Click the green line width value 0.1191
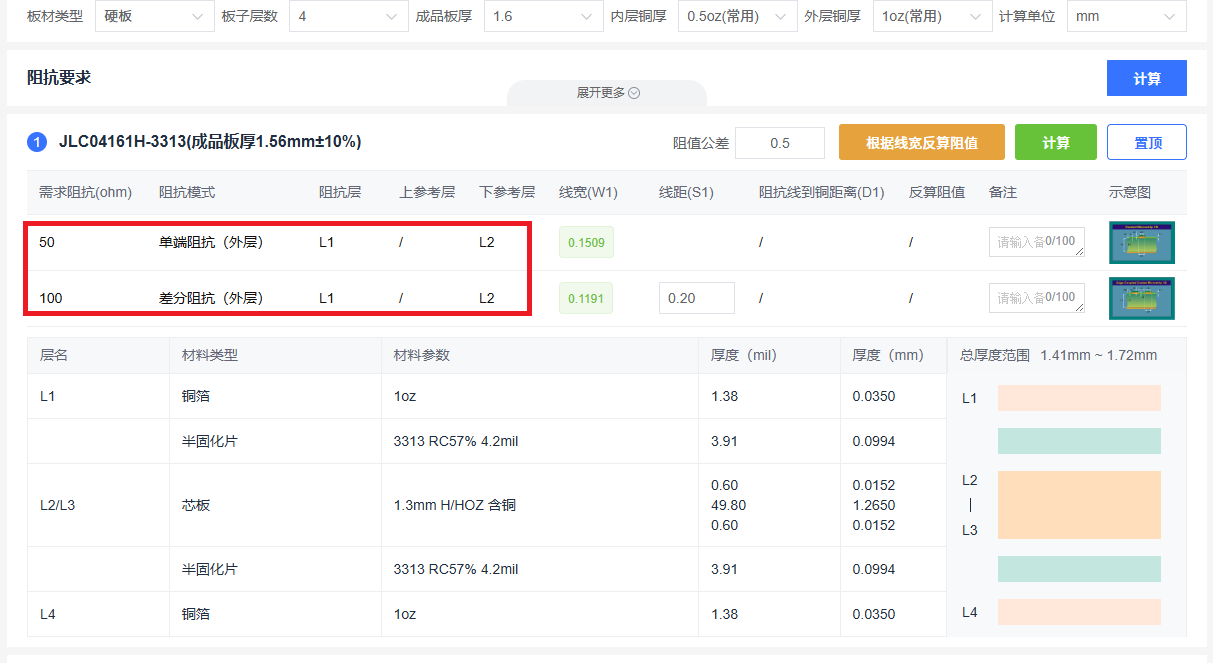 586,298
